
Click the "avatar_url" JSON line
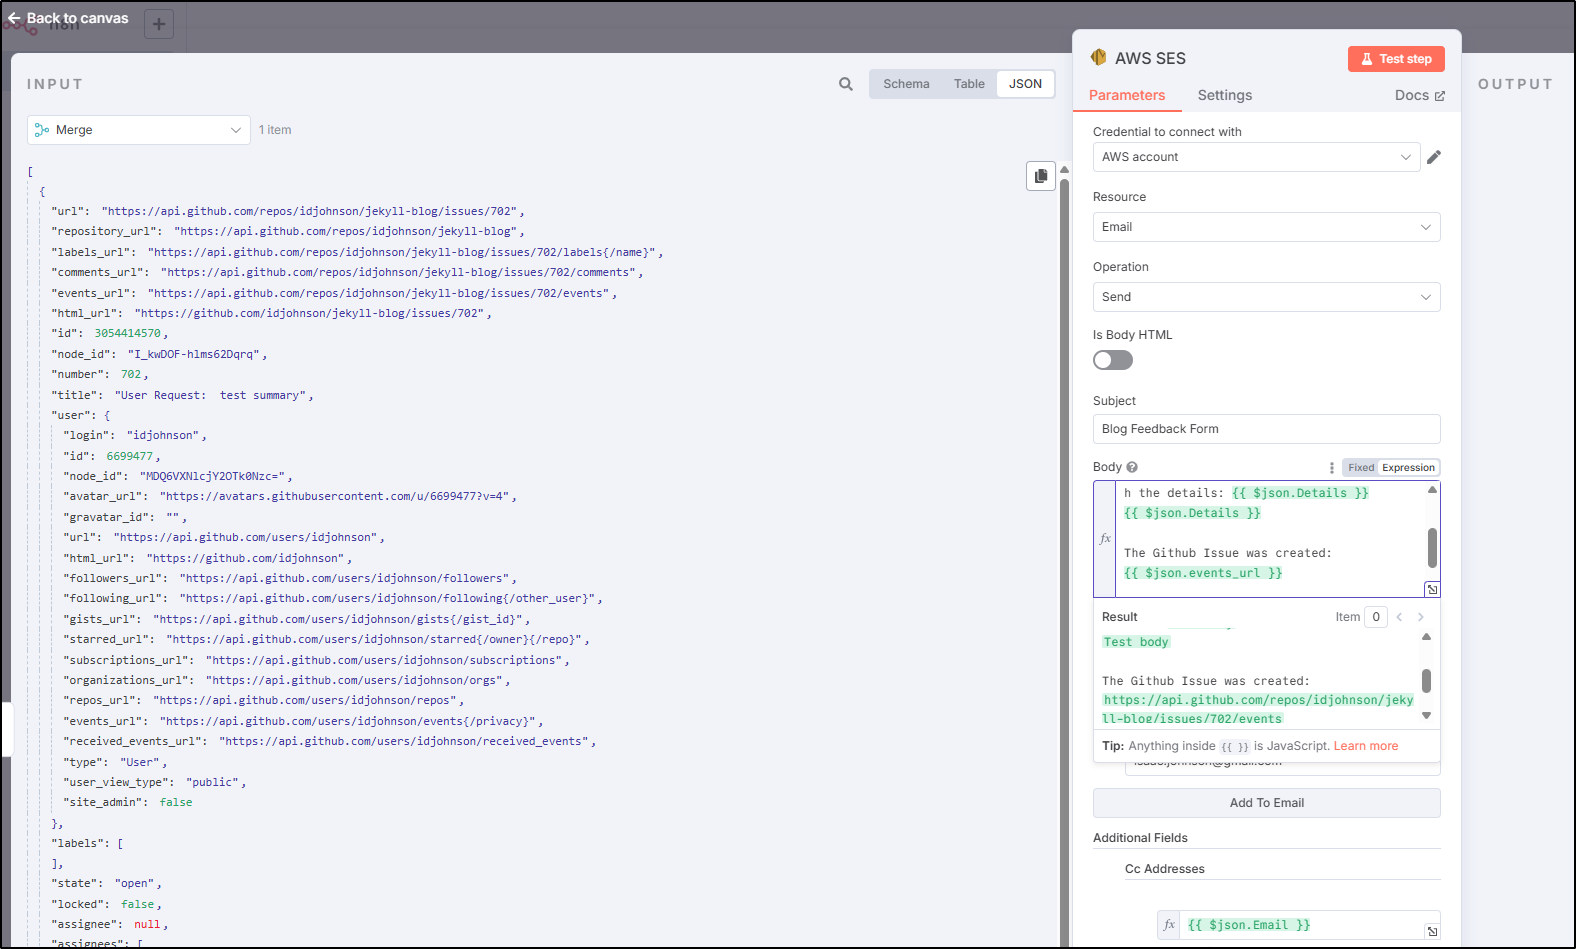290,497
